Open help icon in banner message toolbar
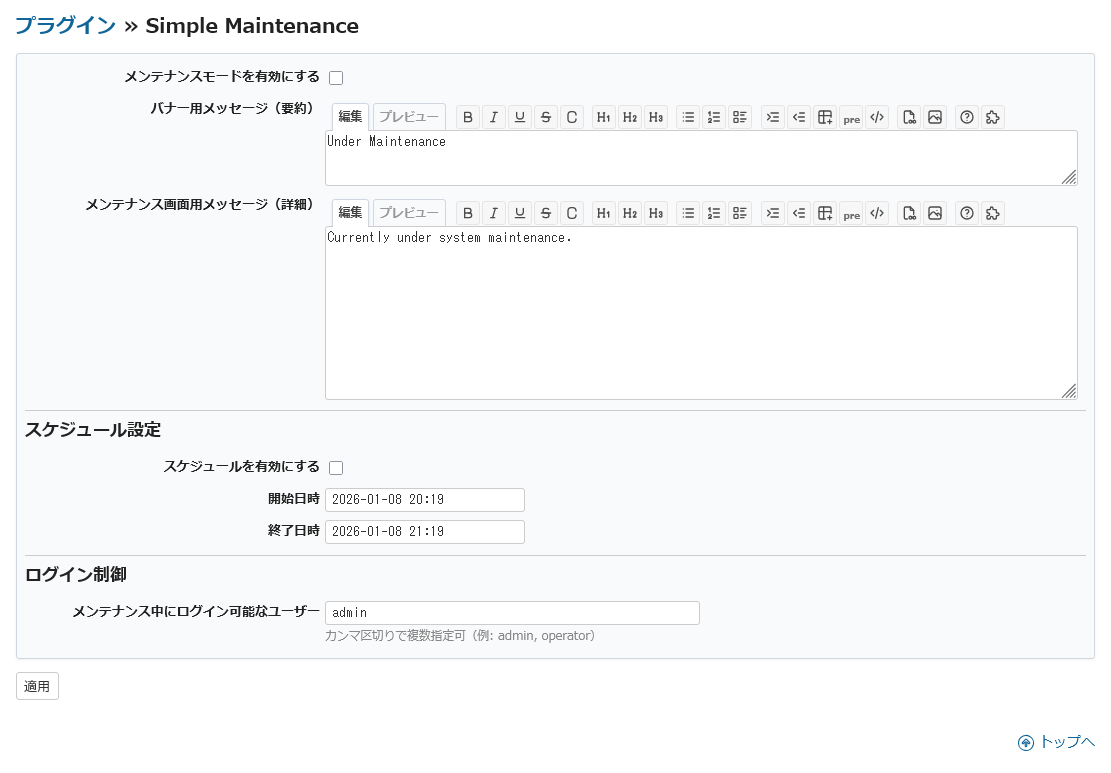The height and width of the screenshot is (773, 1111). 967,117
